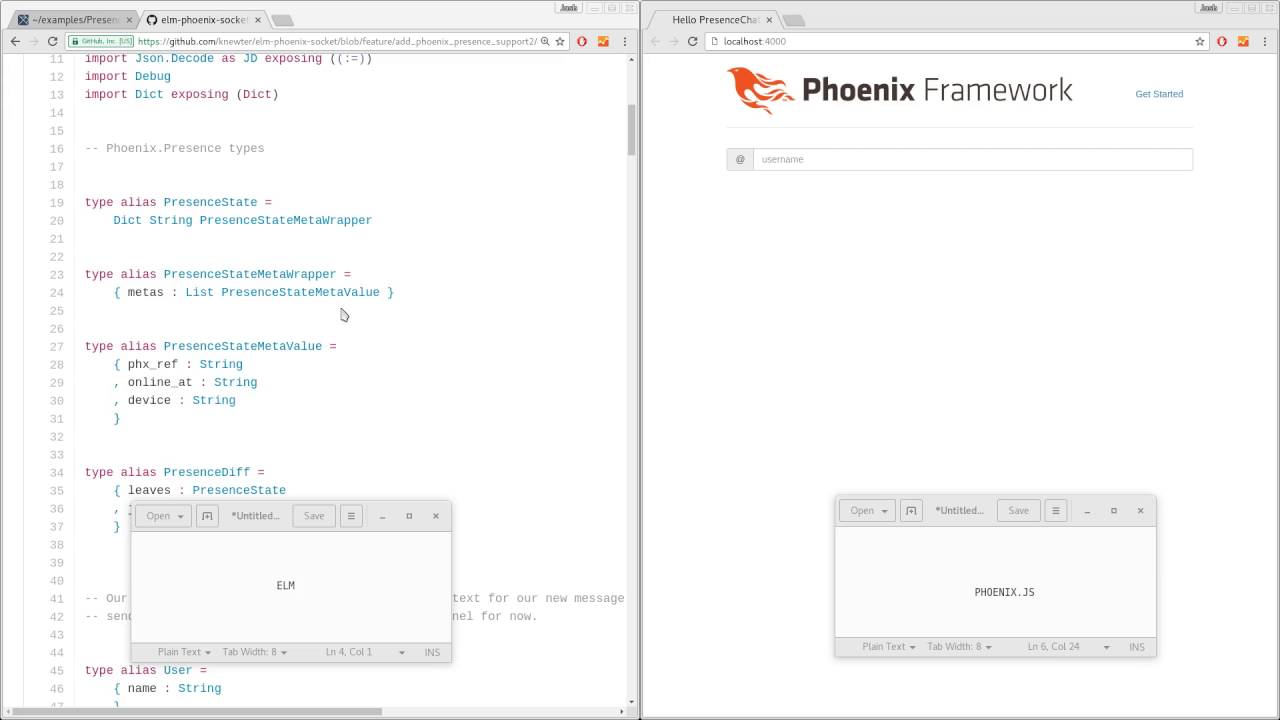Click the "-- Phoenix.Presence types" comment
Screen dimensions: 1280x720
(175, 149)
